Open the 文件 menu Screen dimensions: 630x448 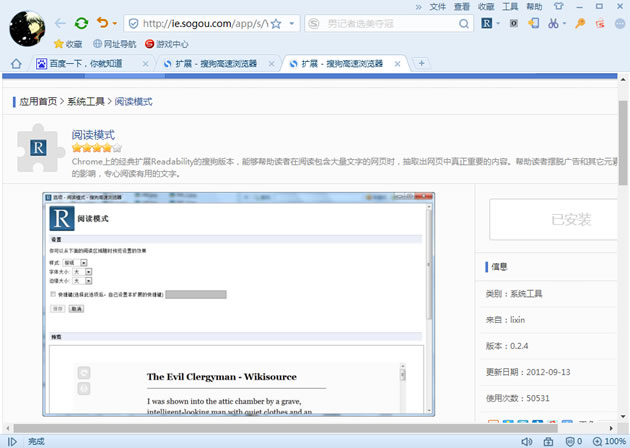[438, 6]
